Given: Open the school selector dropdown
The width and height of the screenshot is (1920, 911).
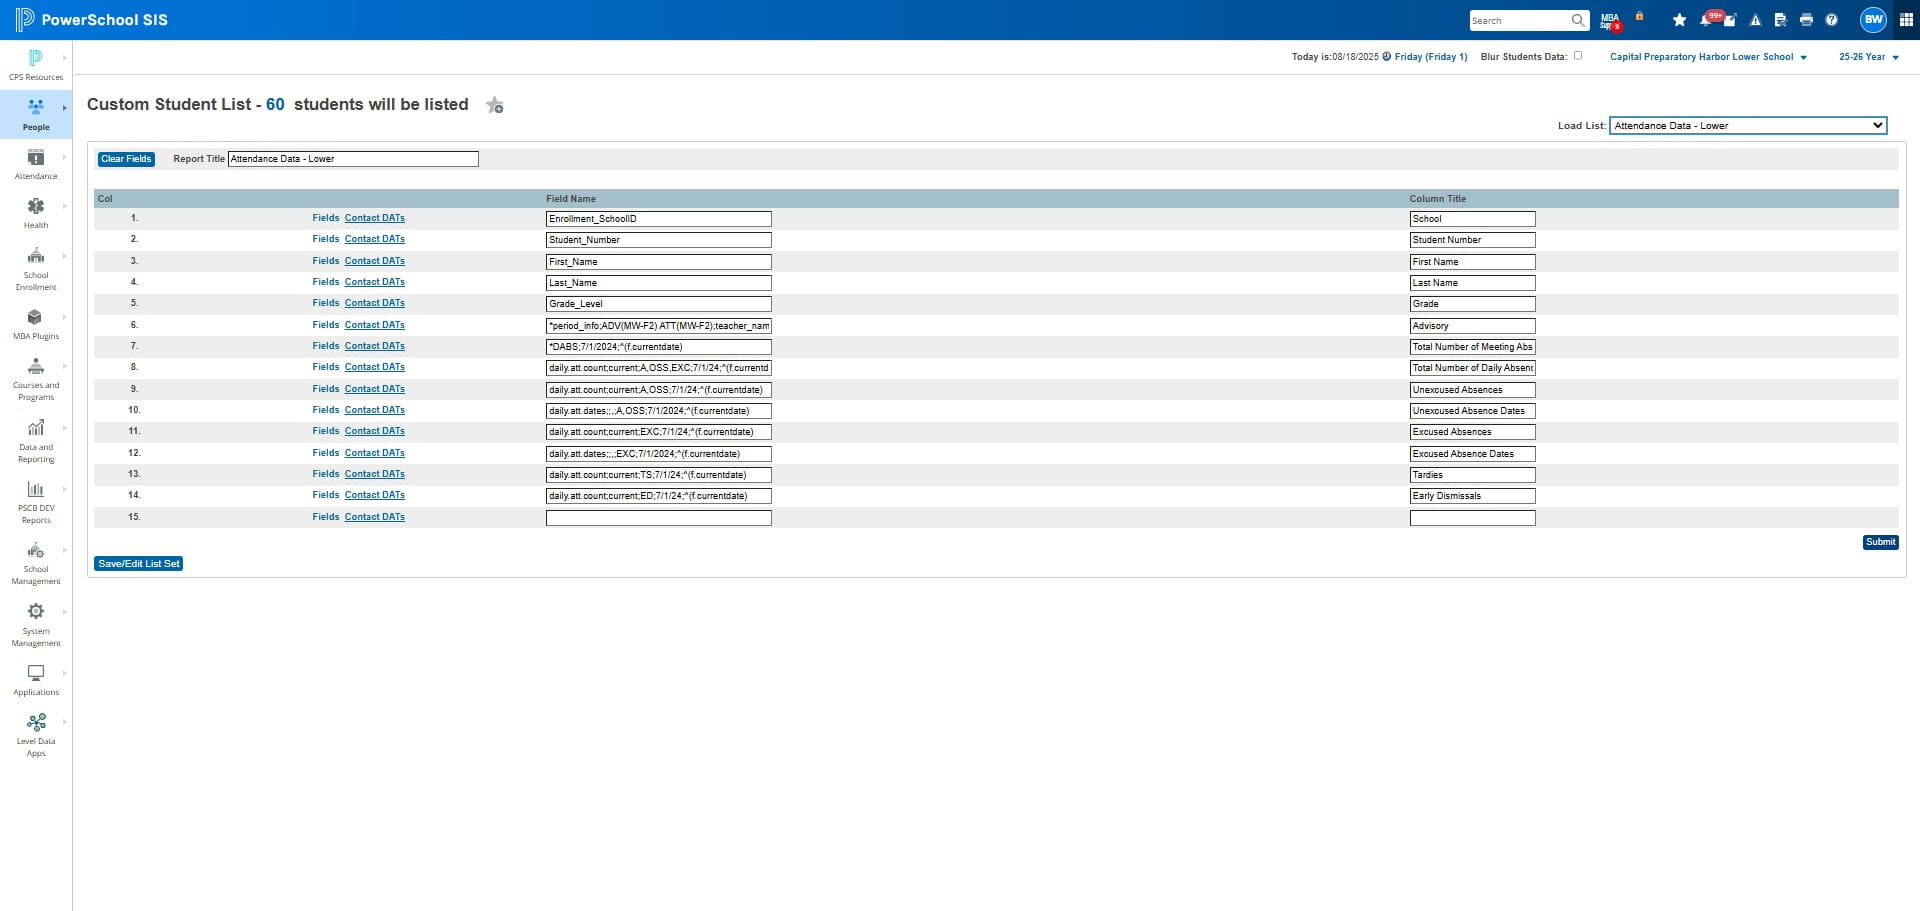Looking at the screenshot, I should click(x=1708, y=57).
